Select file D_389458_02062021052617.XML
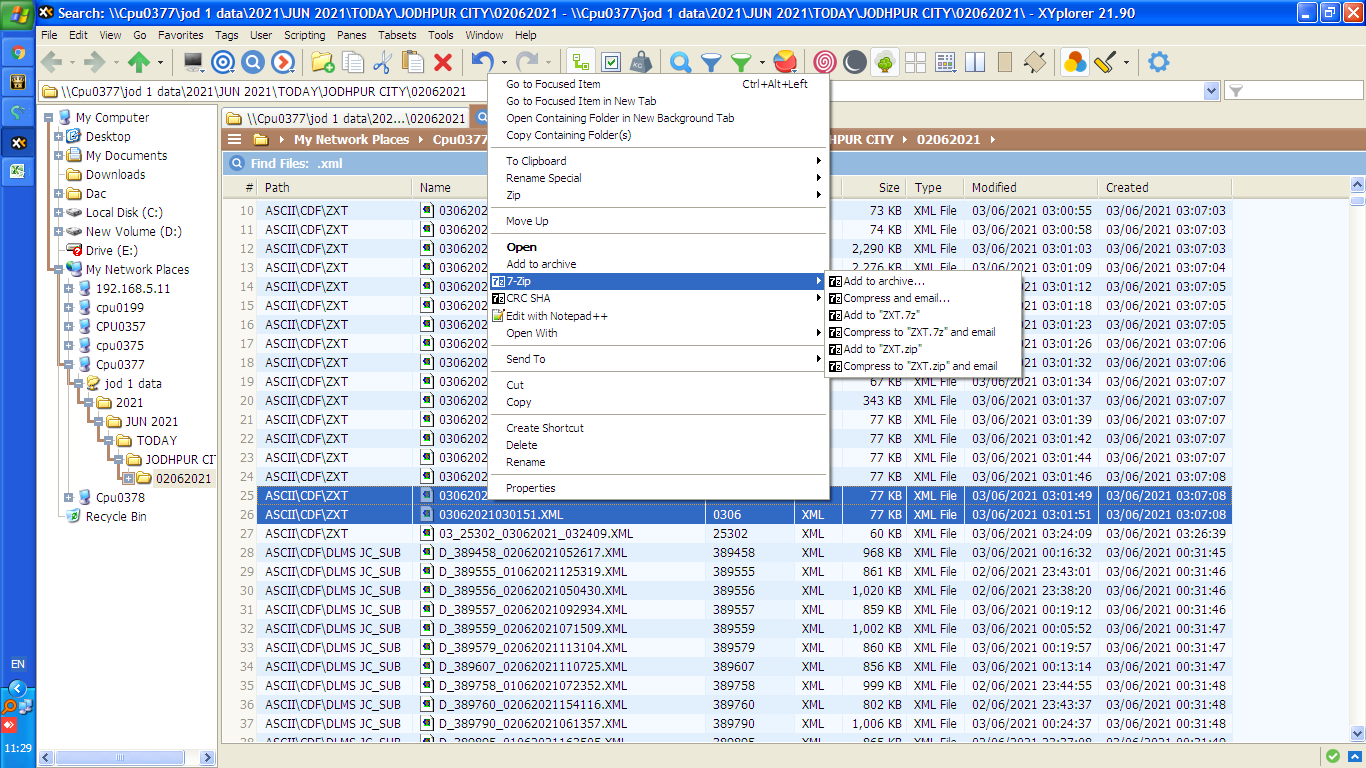Screen dimensions: 1366x768 click(533, 553)
